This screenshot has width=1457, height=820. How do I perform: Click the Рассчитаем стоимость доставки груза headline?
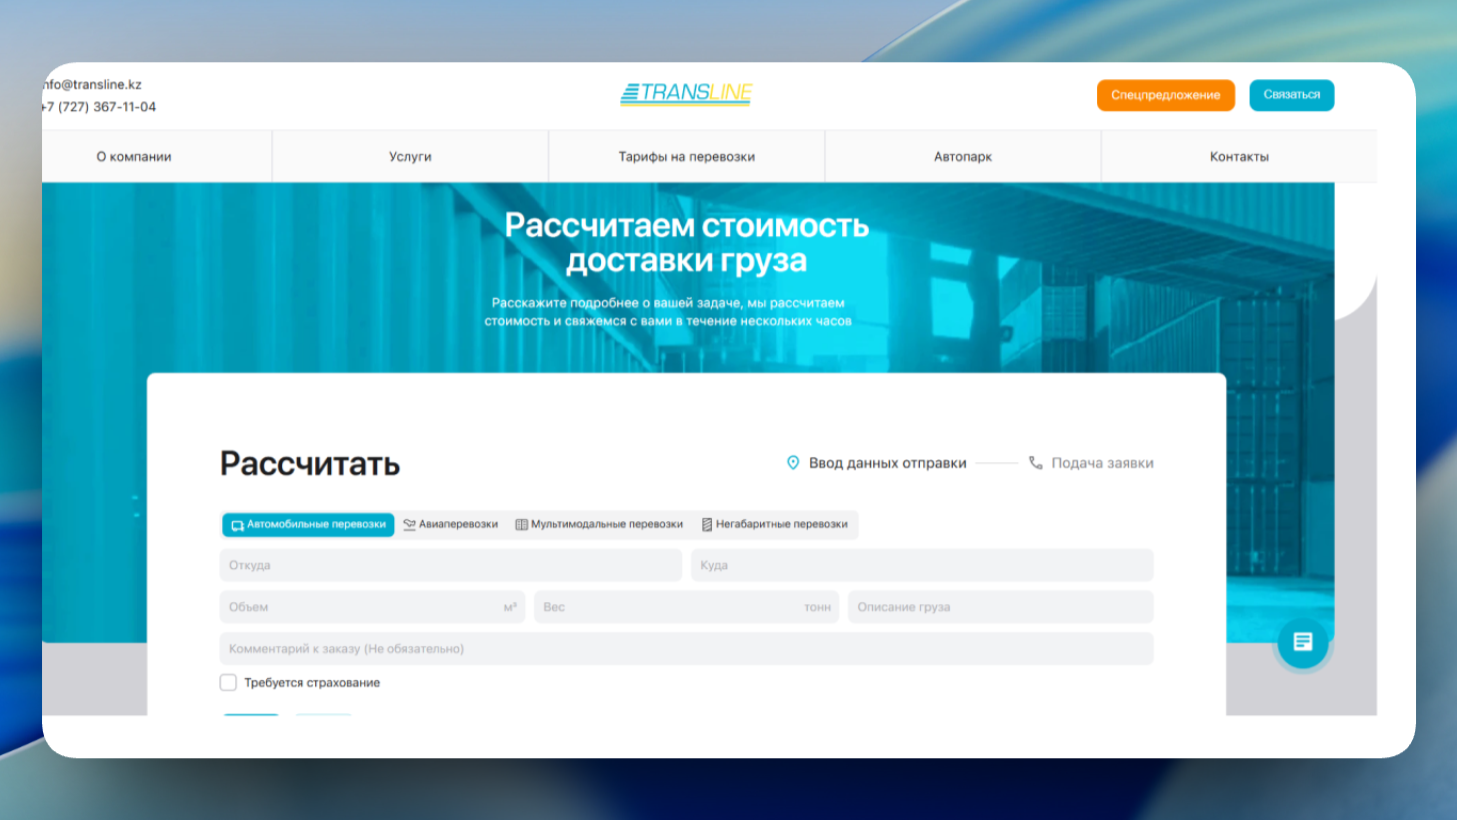pyautogui.click(x=687, y=243)
